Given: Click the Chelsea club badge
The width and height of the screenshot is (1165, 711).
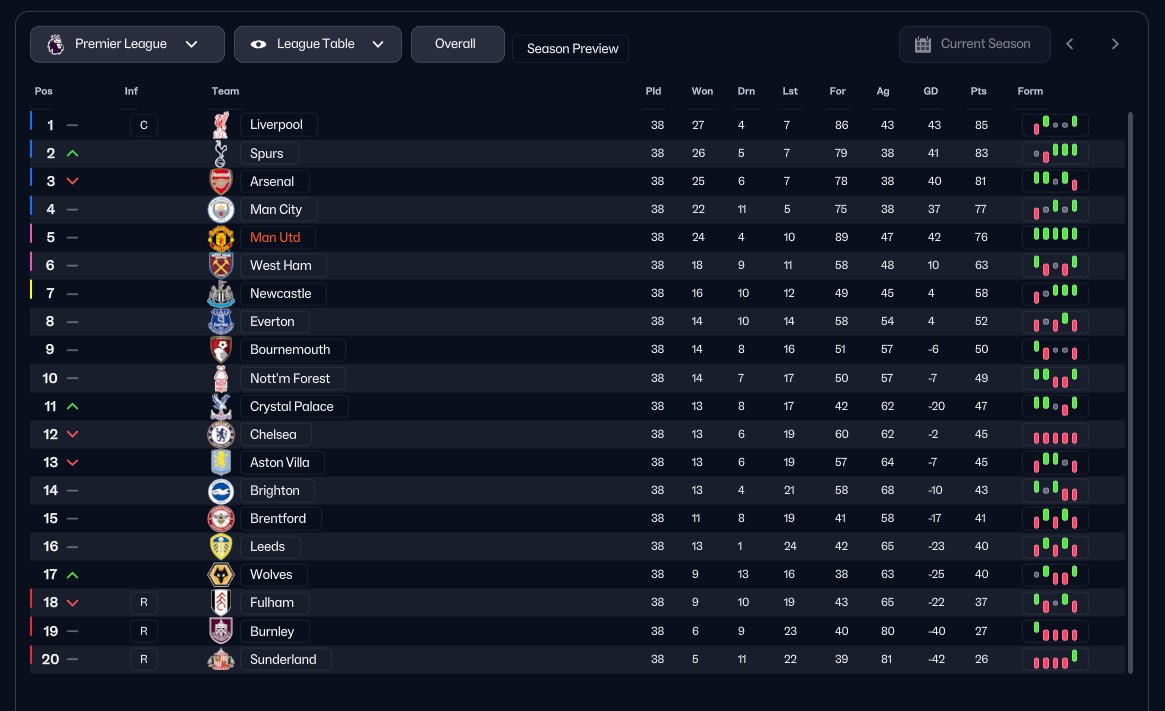Looking at the screenshot, I should pyautogui.click(x=221, y=435).
